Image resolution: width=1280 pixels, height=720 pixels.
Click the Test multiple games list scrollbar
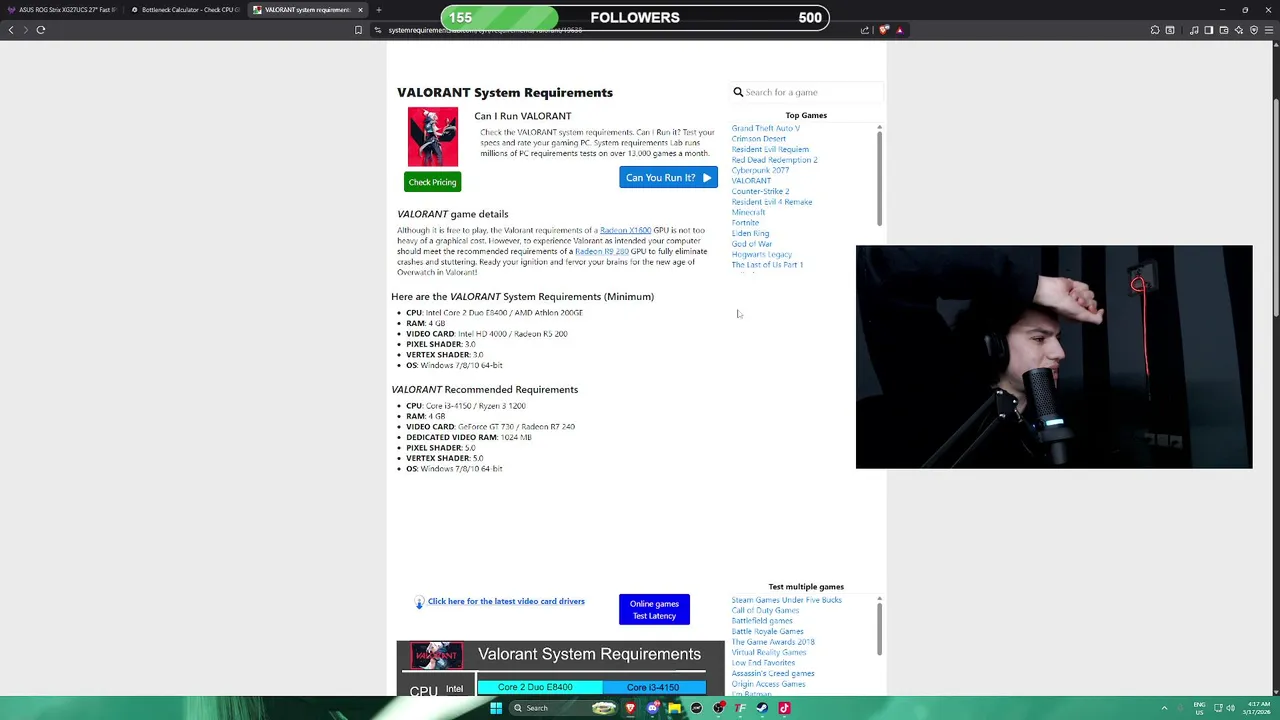pos(879,627)
